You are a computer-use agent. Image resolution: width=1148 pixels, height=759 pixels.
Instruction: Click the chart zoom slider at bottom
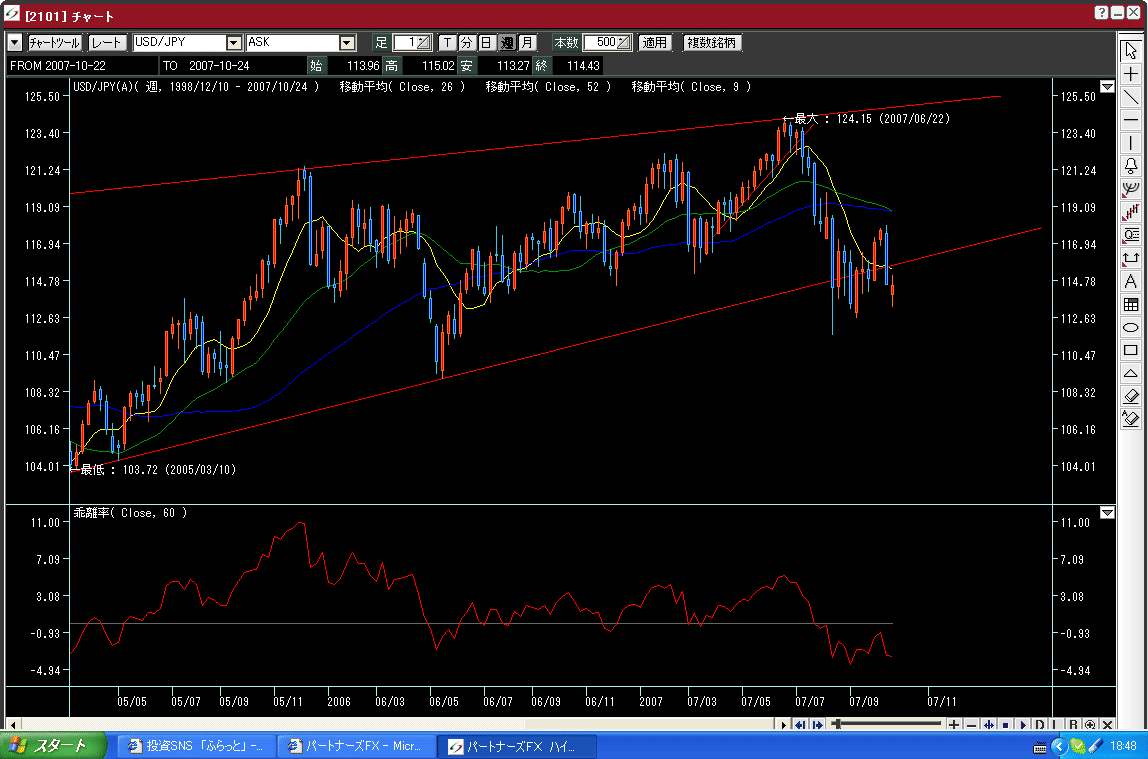coord(880,724)
